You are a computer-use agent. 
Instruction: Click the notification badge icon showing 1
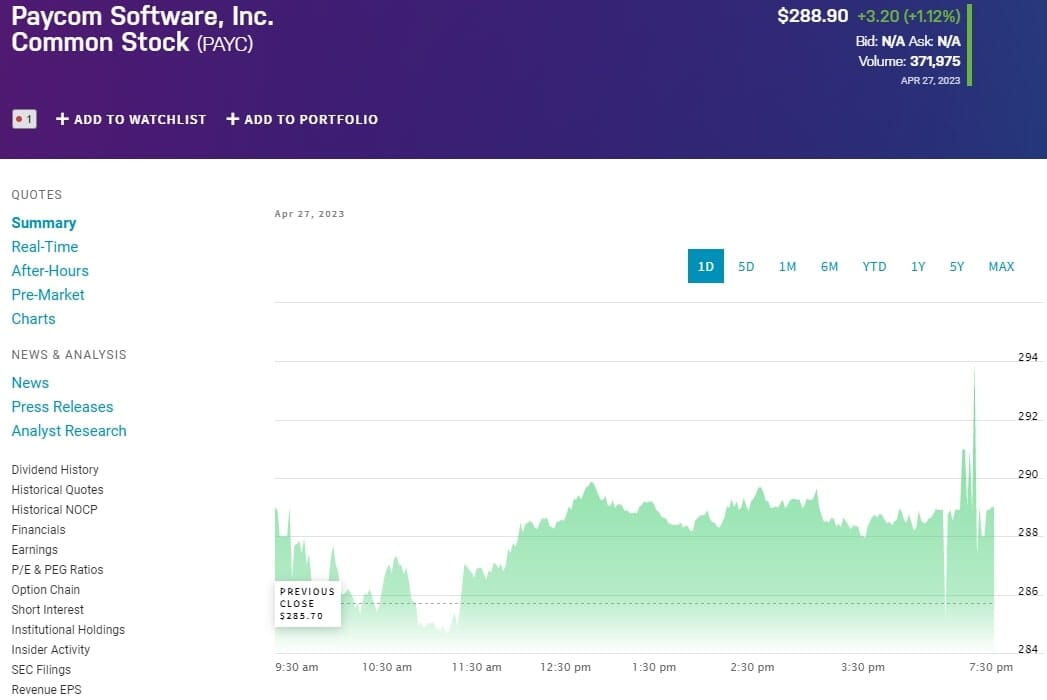(x=24, y=119)
